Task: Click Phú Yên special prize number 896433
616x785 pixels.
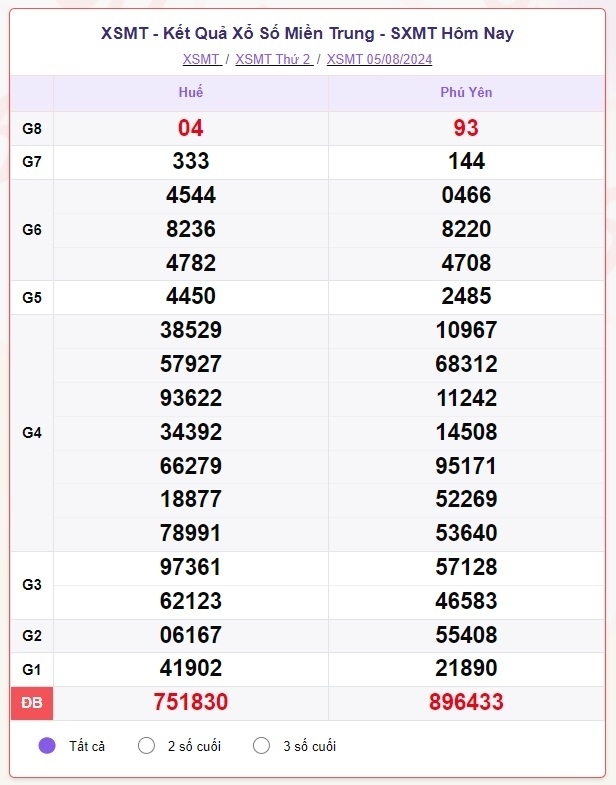Action: point(466,702)
